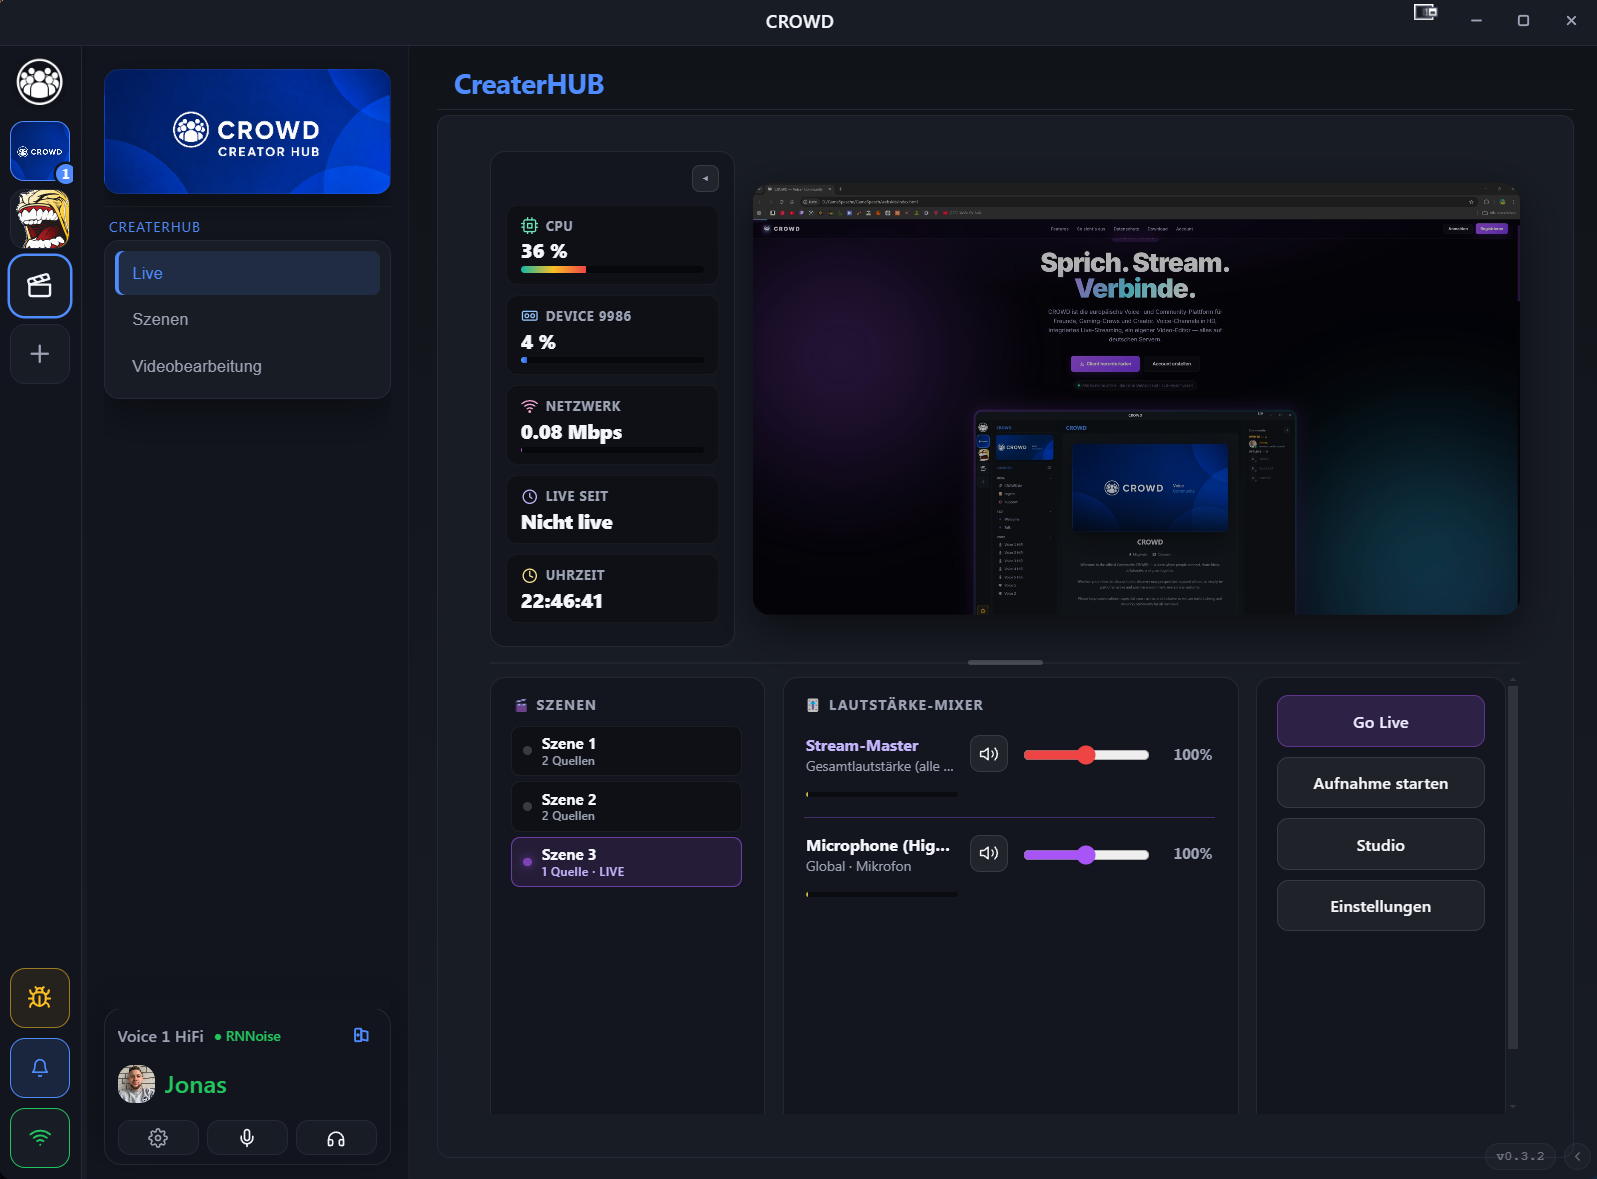Open the Studio button

1380,845
